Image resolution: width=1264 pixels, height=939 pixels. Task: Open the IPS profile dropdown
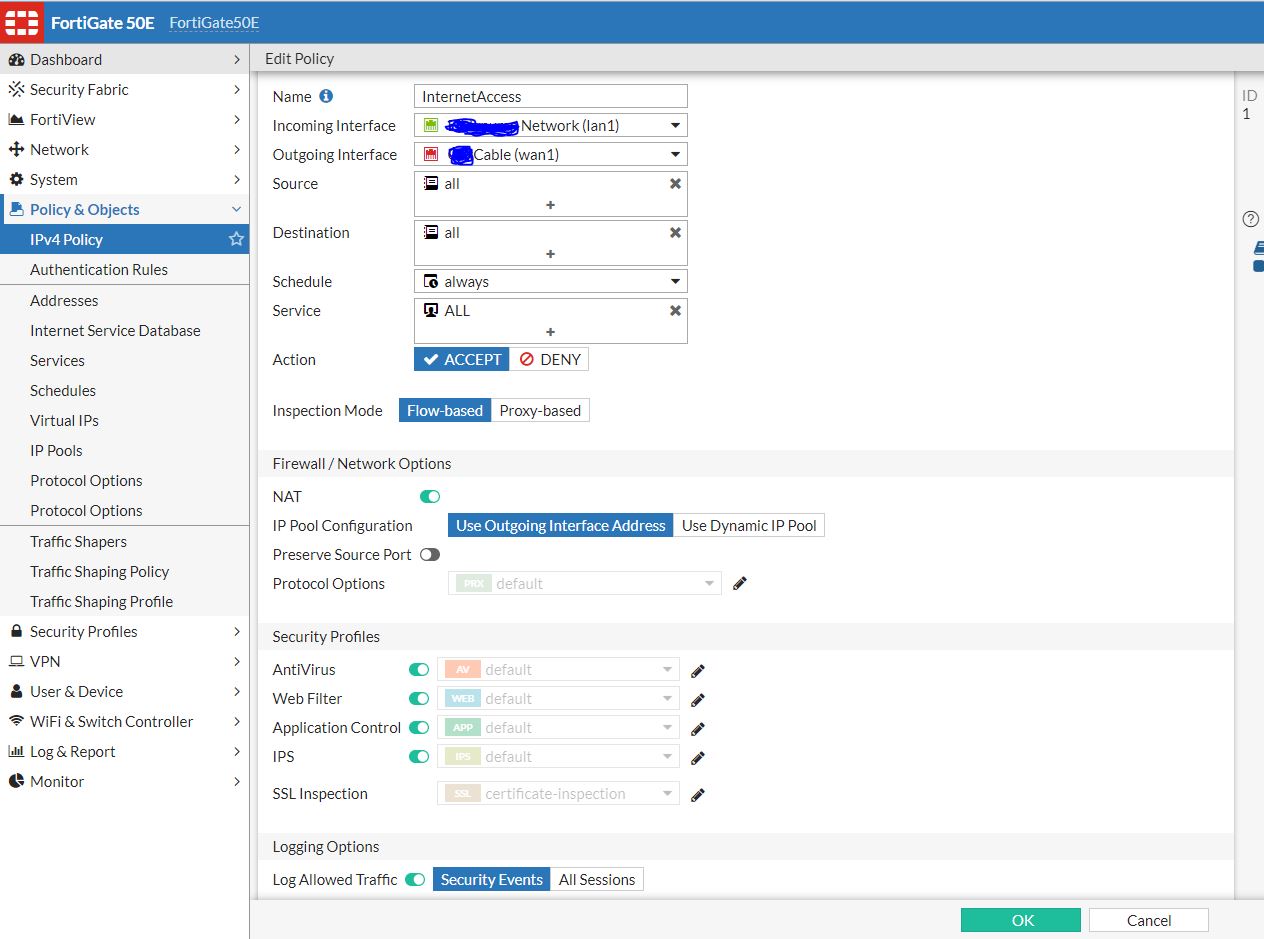[x=558, y=756]
